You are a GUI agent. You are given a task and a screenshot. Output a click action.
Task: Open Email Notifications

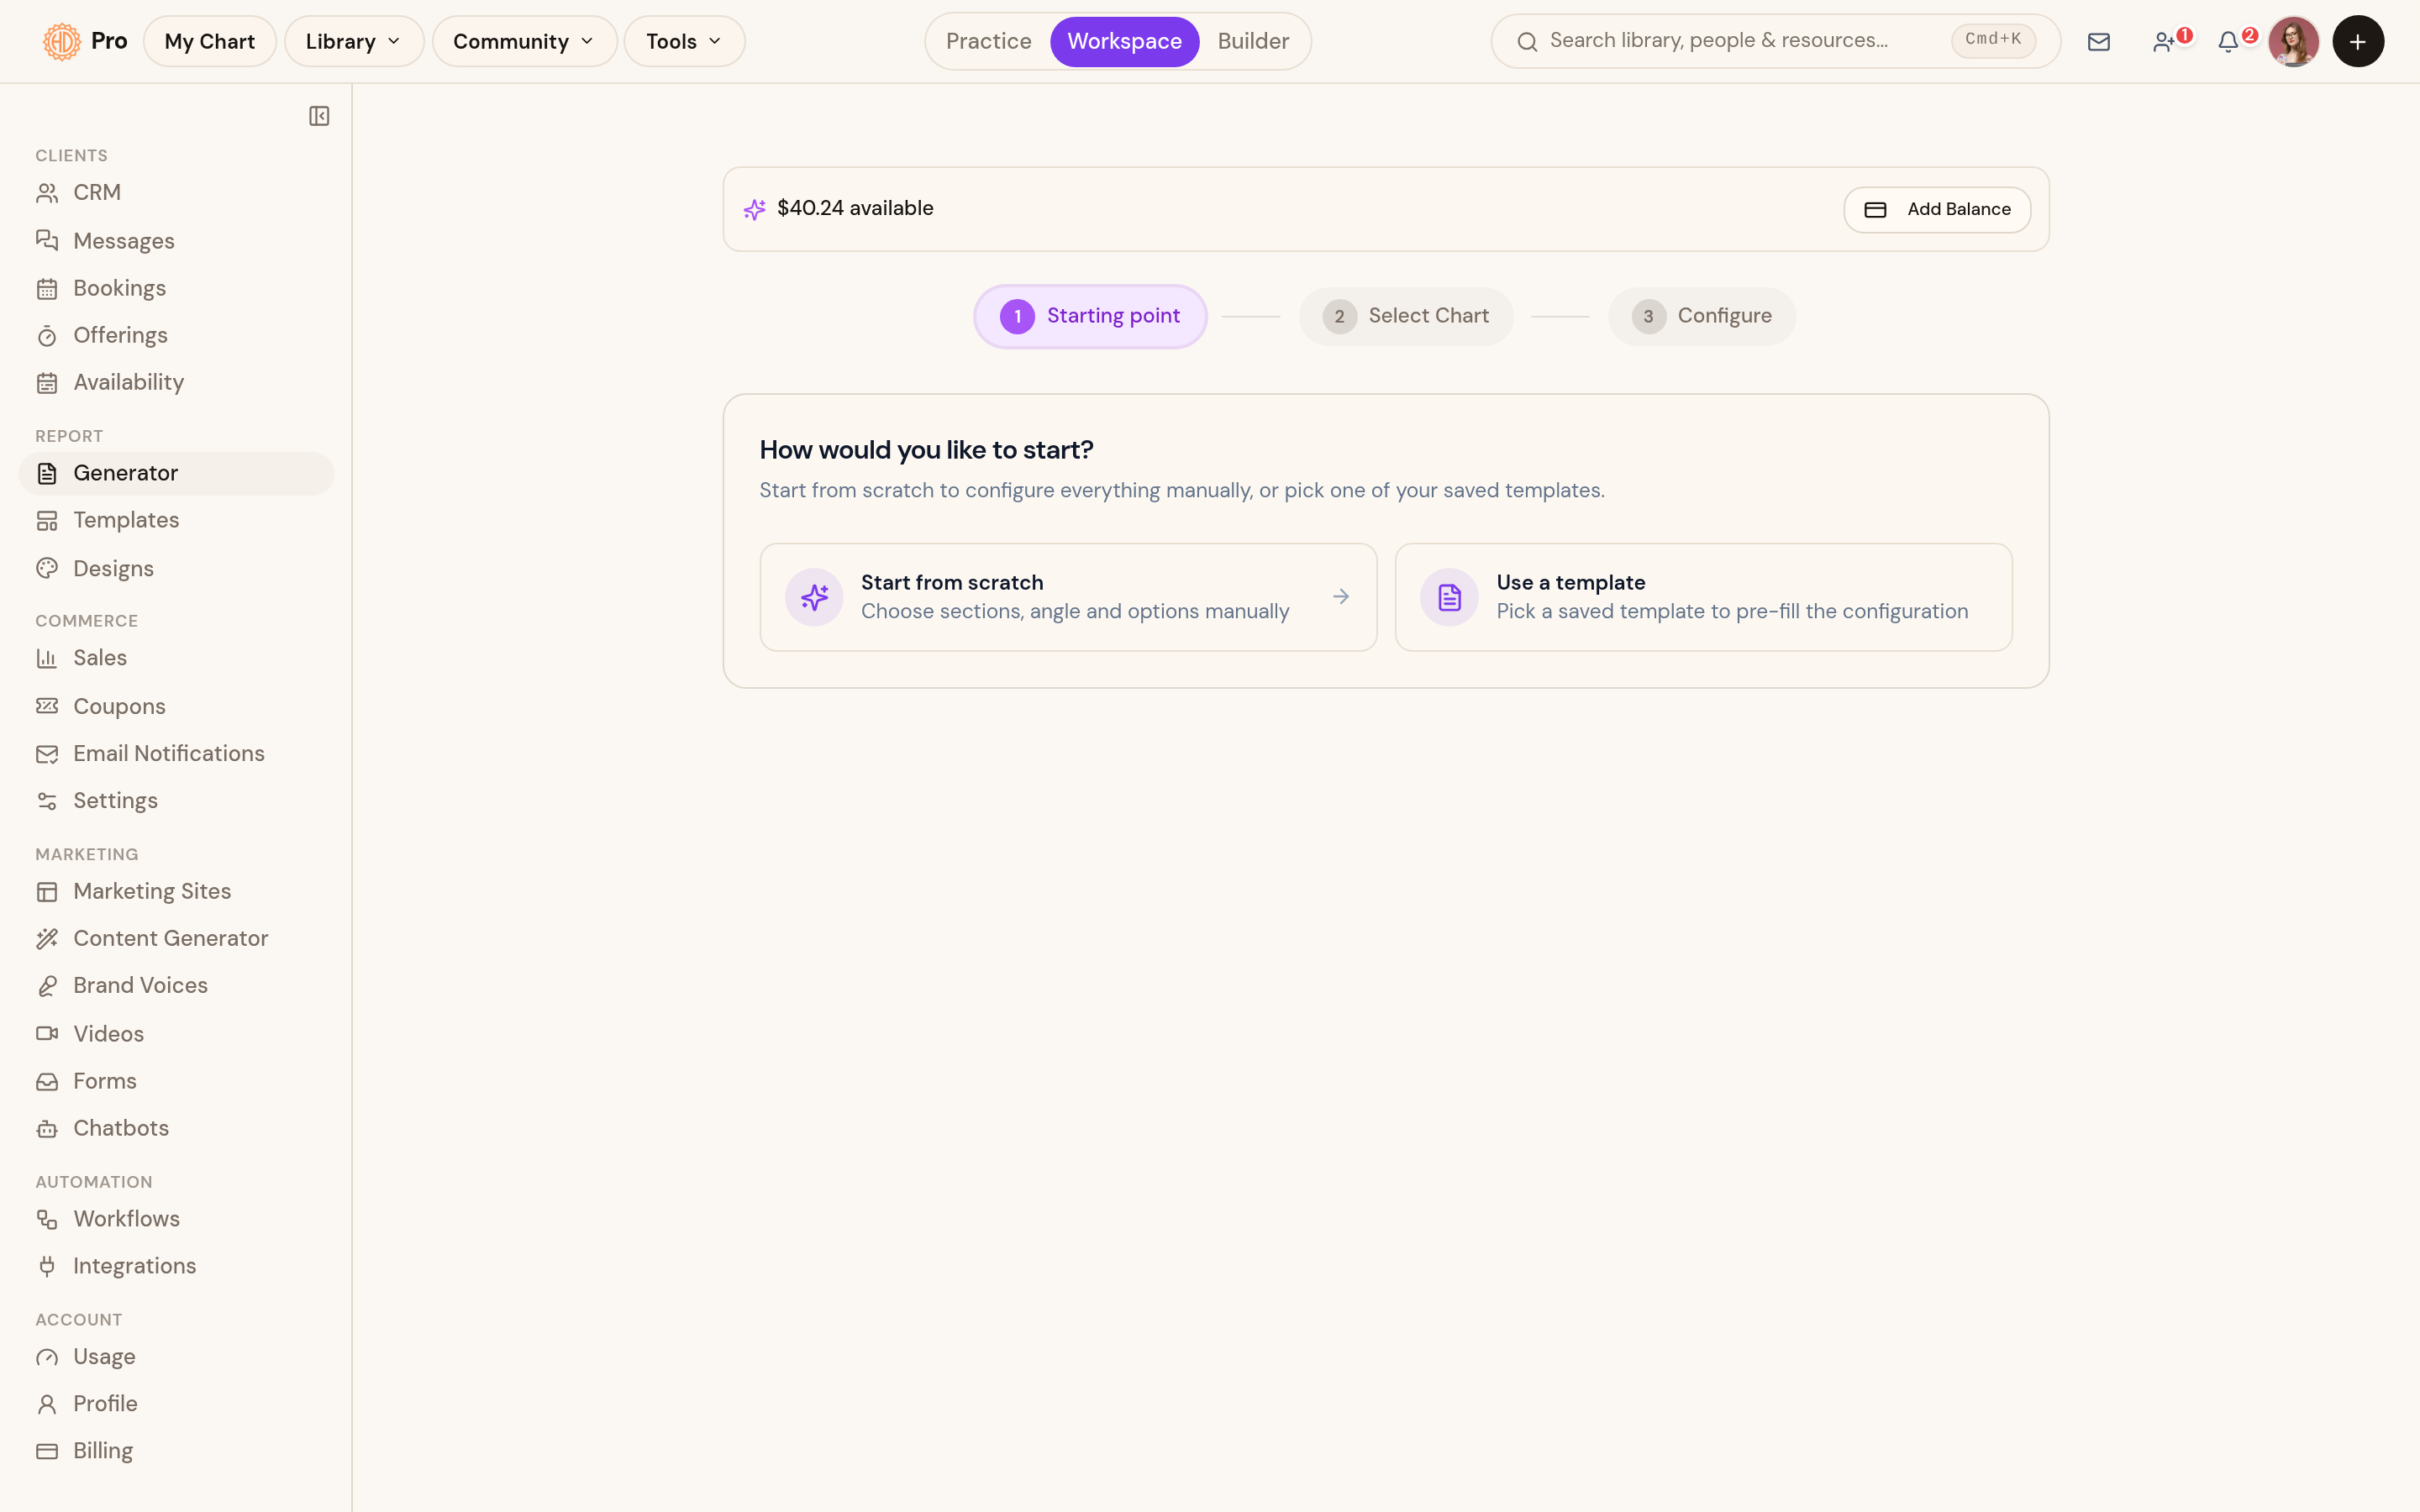point(176,753)
